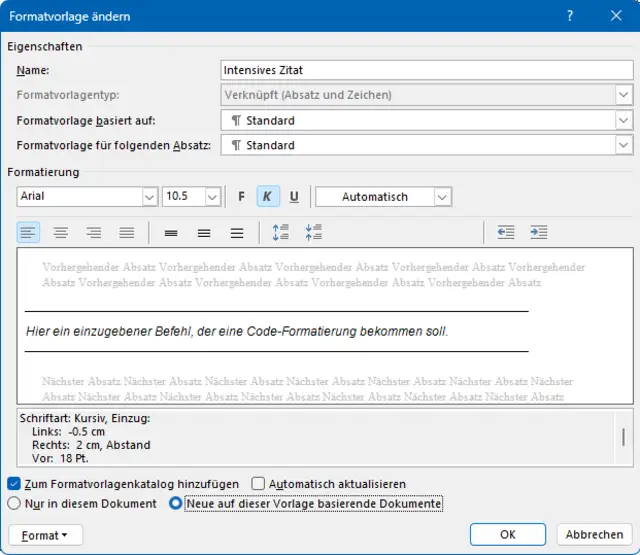Toggle bold formatting (F)
The image size is (640, 555).
coord(242,197)
